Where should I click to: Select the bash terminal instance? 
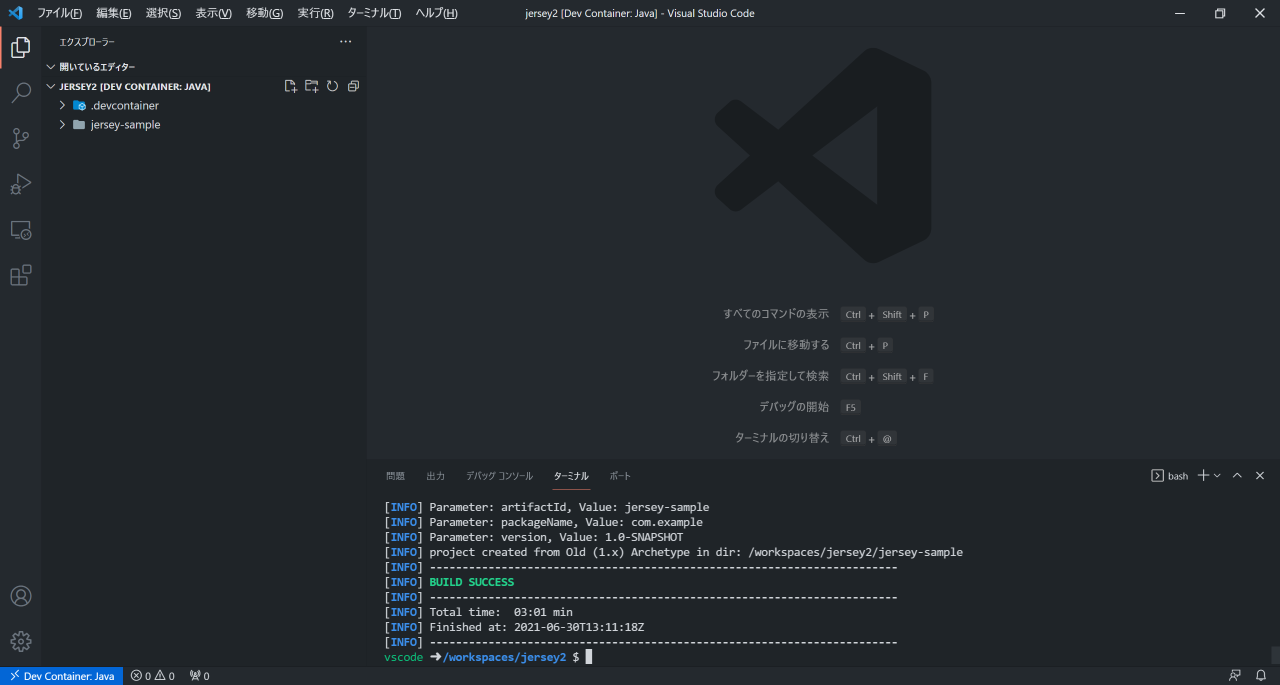coord(1170,476)
